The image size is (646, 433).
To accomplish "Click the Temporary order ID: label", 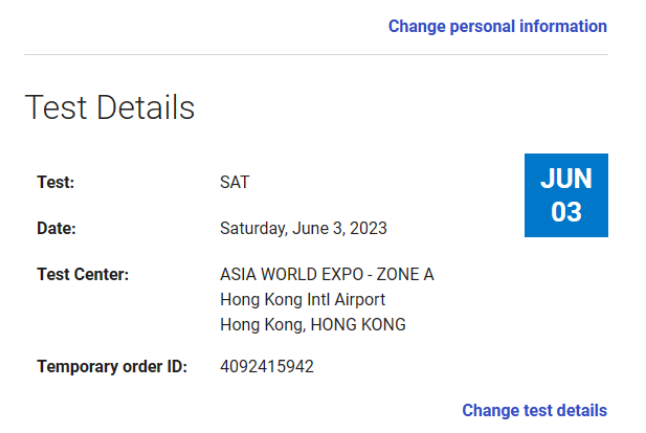I will pyautogui.click(x=112, y=367).
